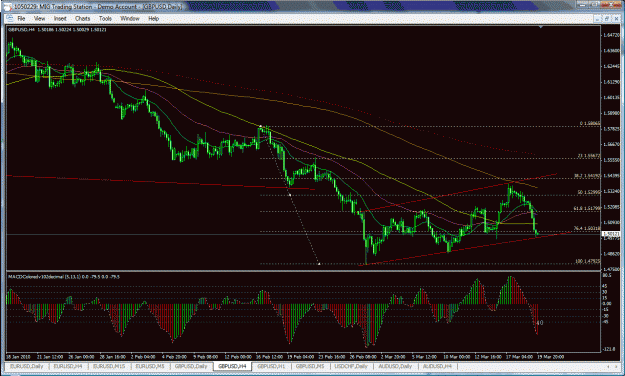Open the View menu
This screenshot has width=625, height=376.
coord(39,18)
